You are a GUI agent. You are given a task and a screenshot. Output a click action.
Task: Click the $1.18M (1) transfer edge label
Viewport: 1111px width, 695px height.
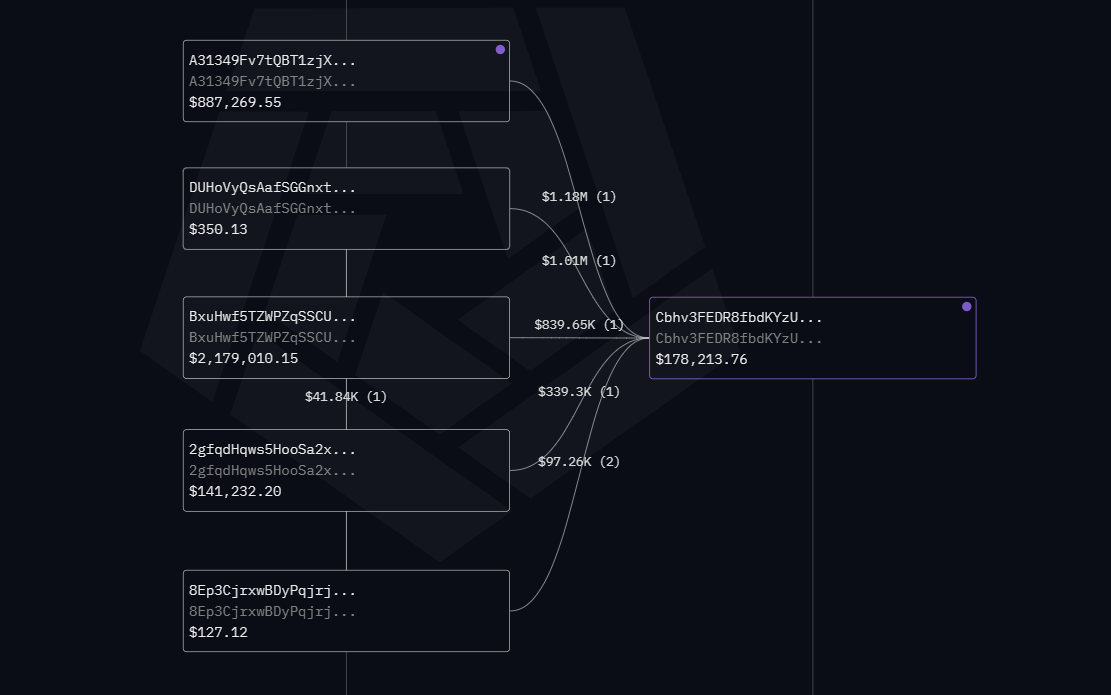(579, 196)
